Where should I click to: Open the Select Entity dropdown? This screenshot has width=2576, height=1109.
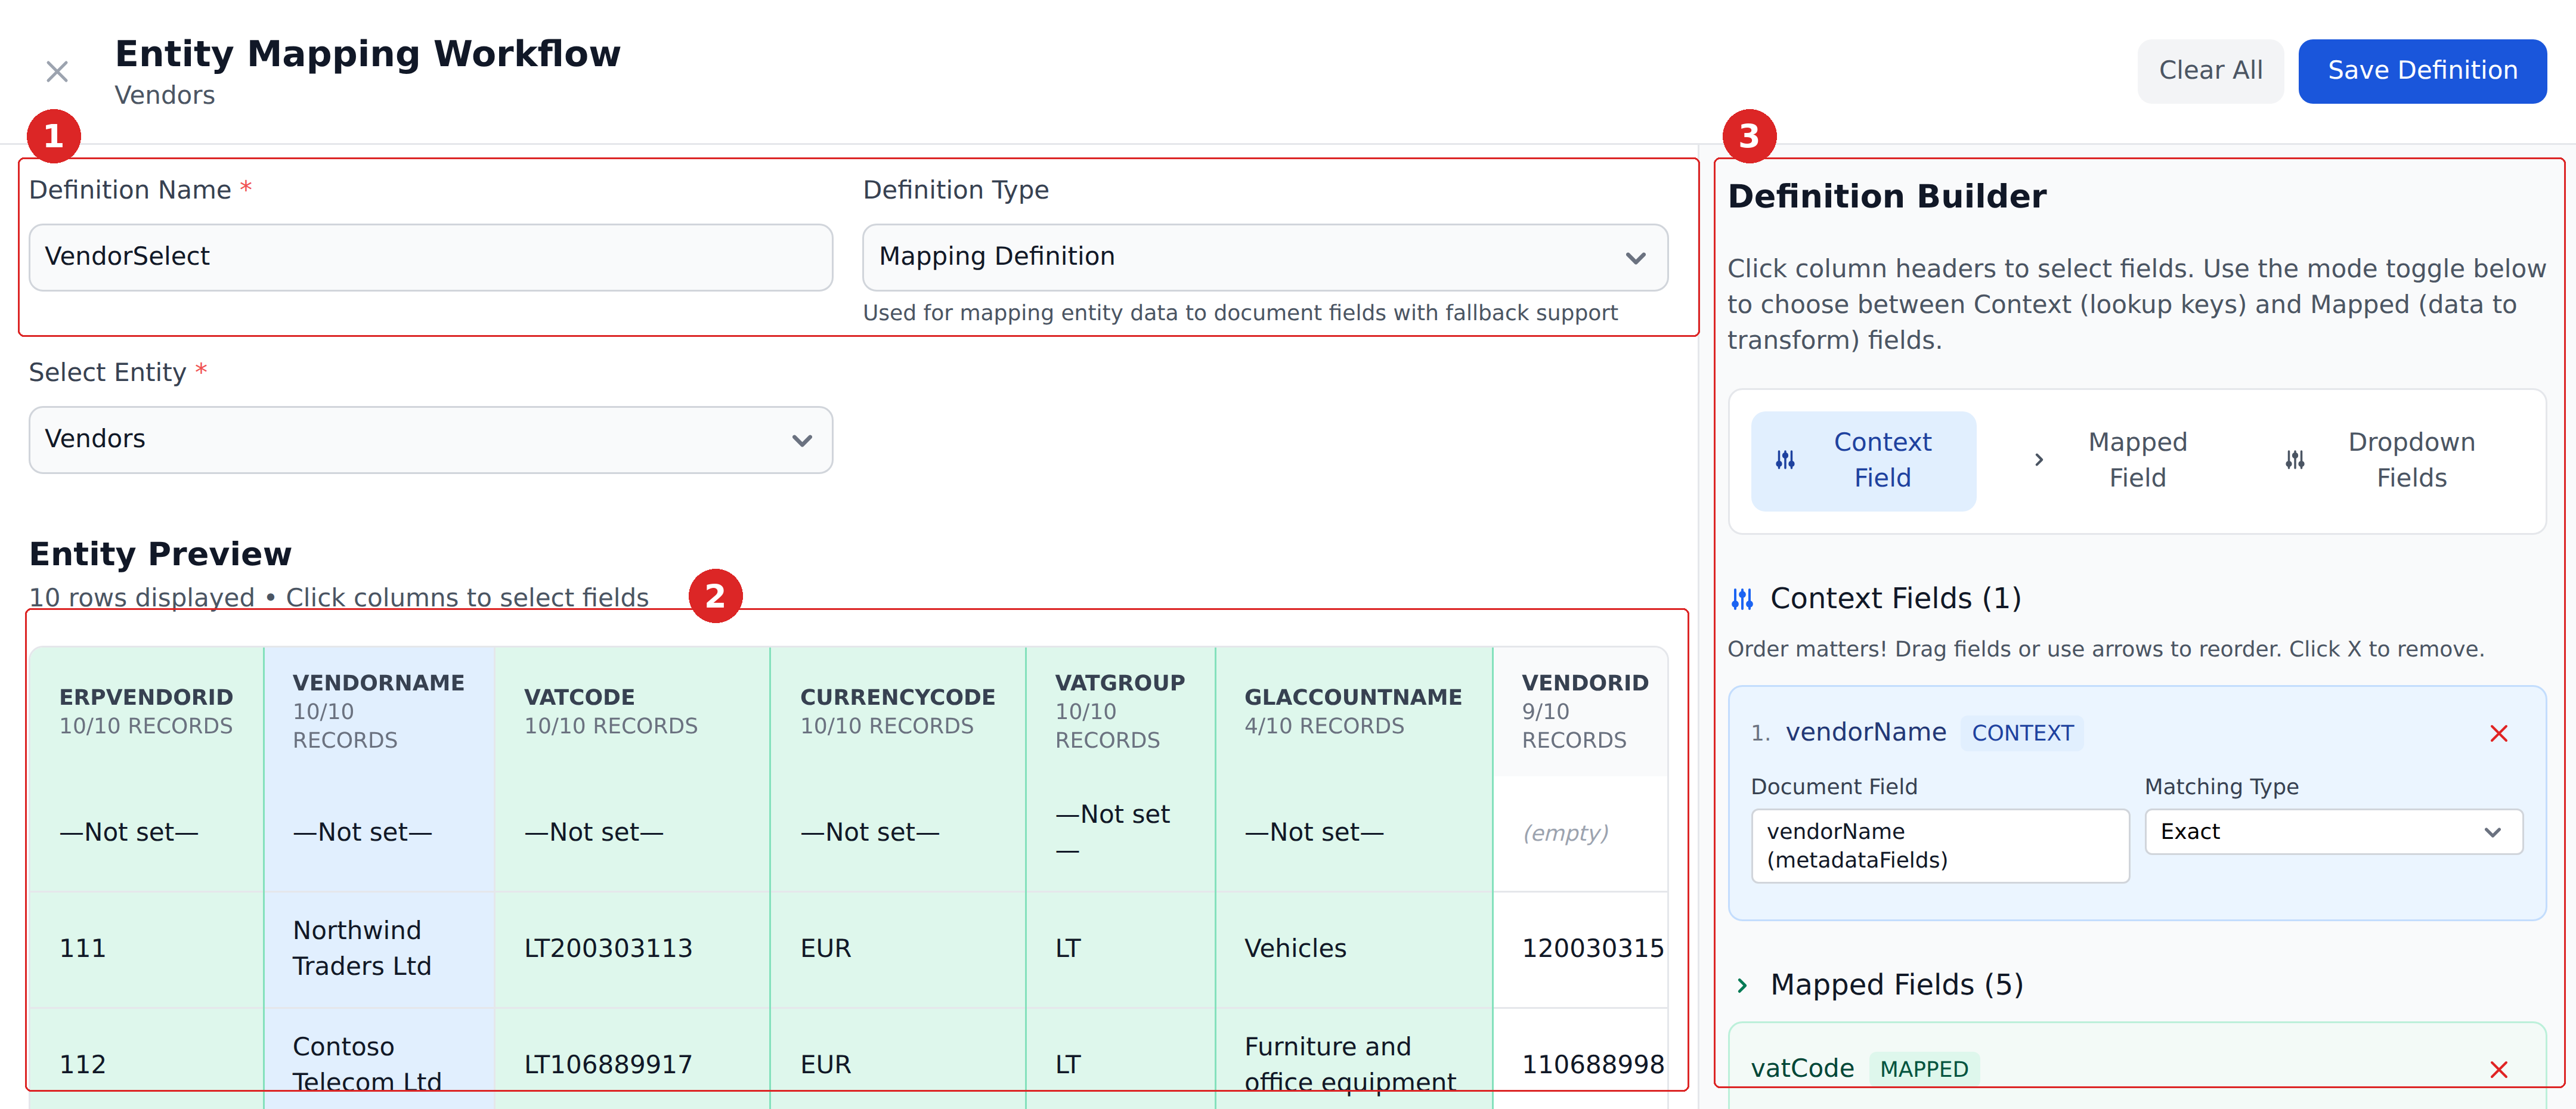[x=431, y=440]
